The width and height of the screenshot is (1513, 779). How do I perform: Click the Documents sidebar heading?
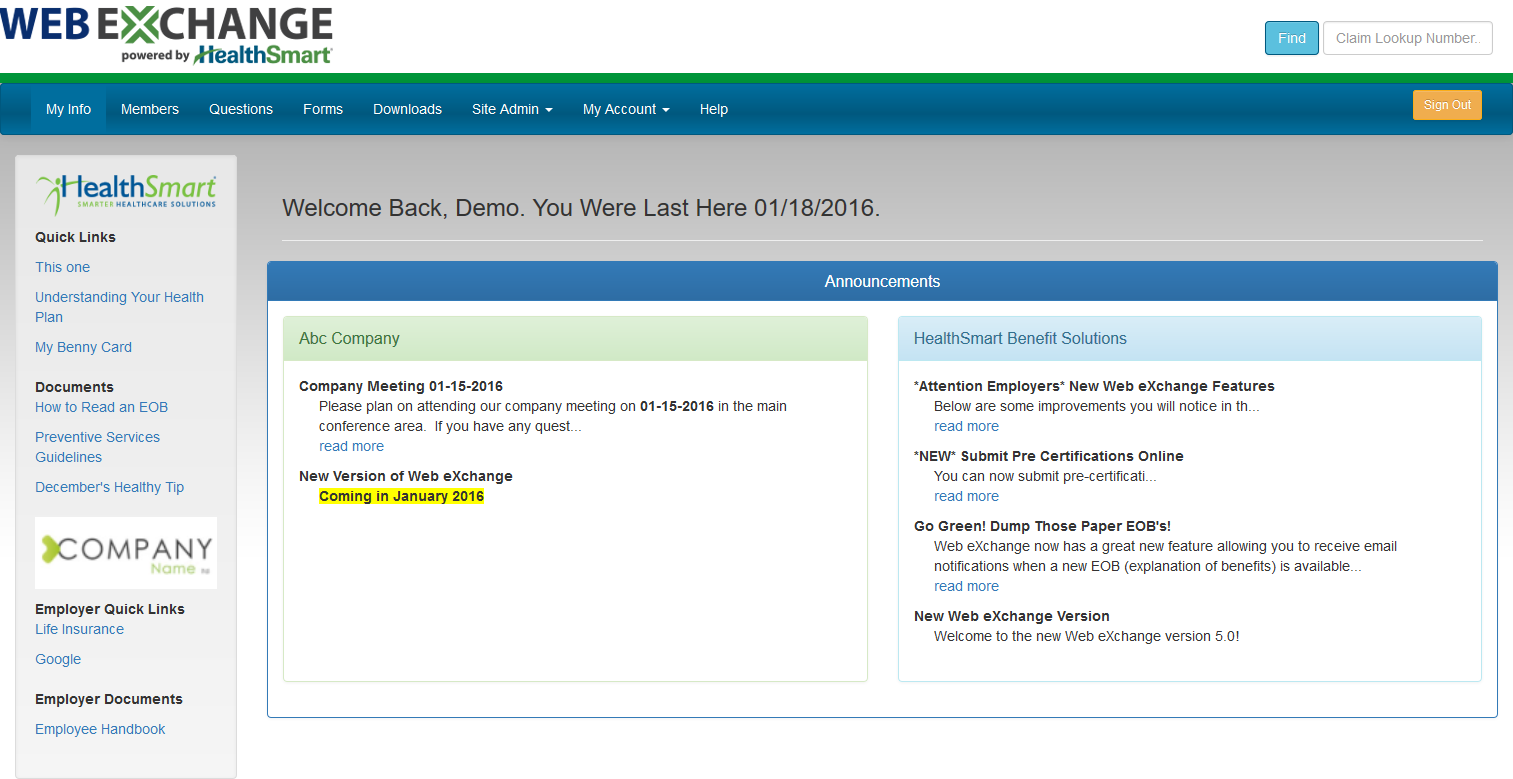[x=74, y=387]
